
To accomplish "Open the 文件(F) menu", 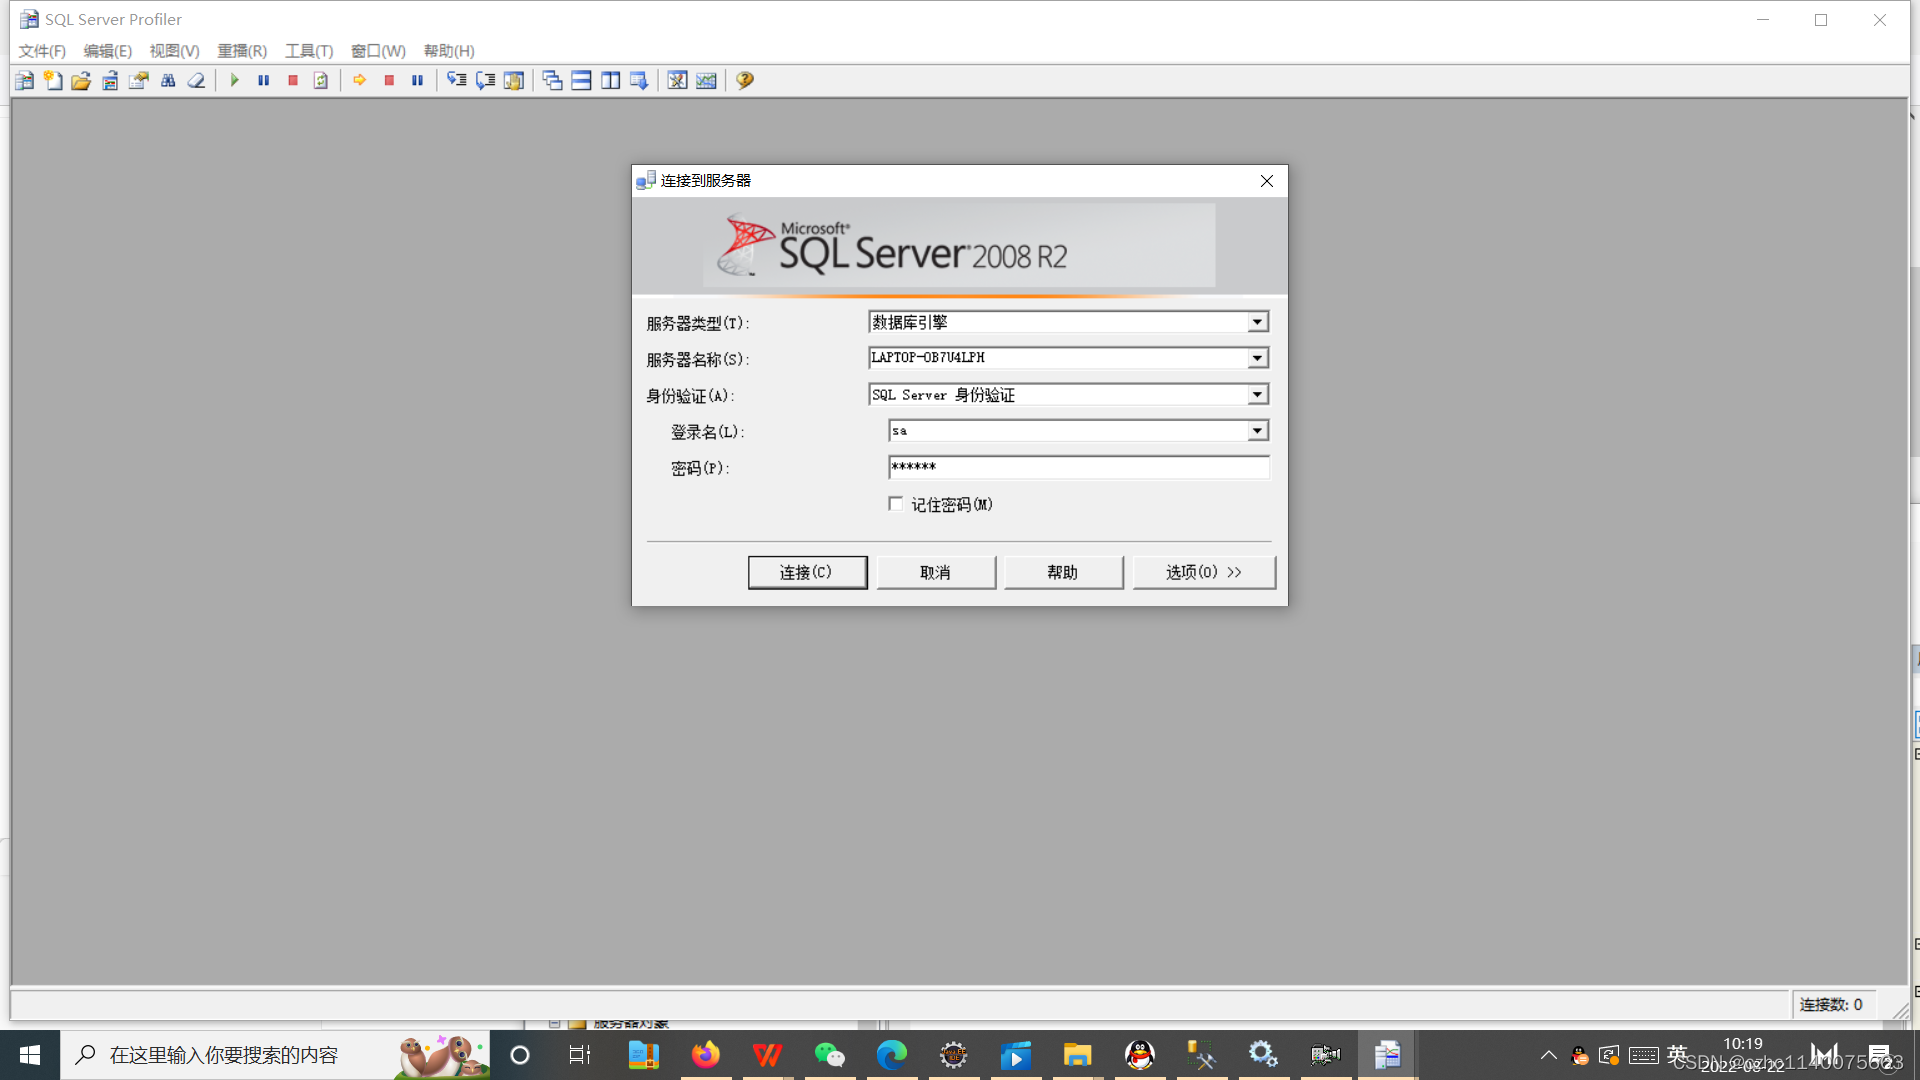I will click(42, 51).
